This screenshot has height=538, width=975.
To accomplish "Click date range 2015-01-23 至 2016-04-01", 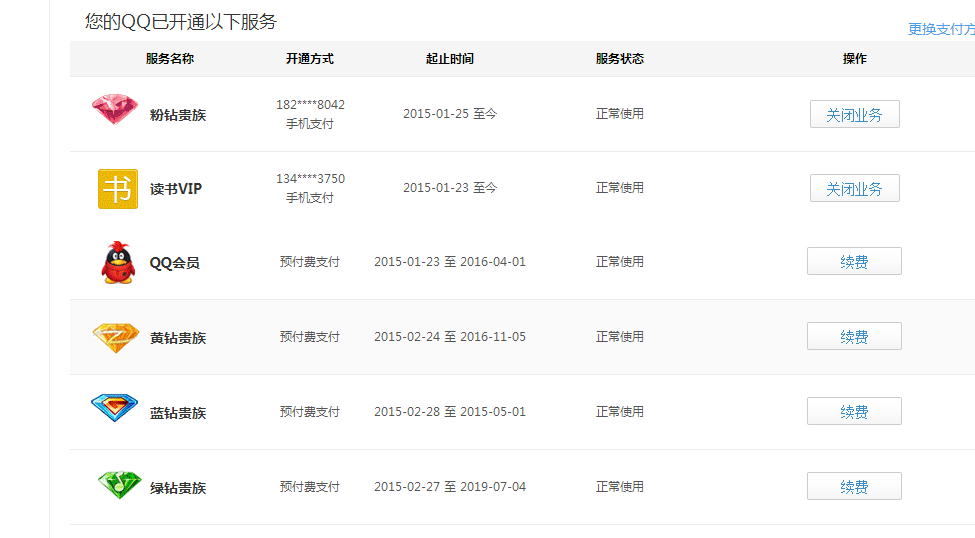I will tap(450, 262).
